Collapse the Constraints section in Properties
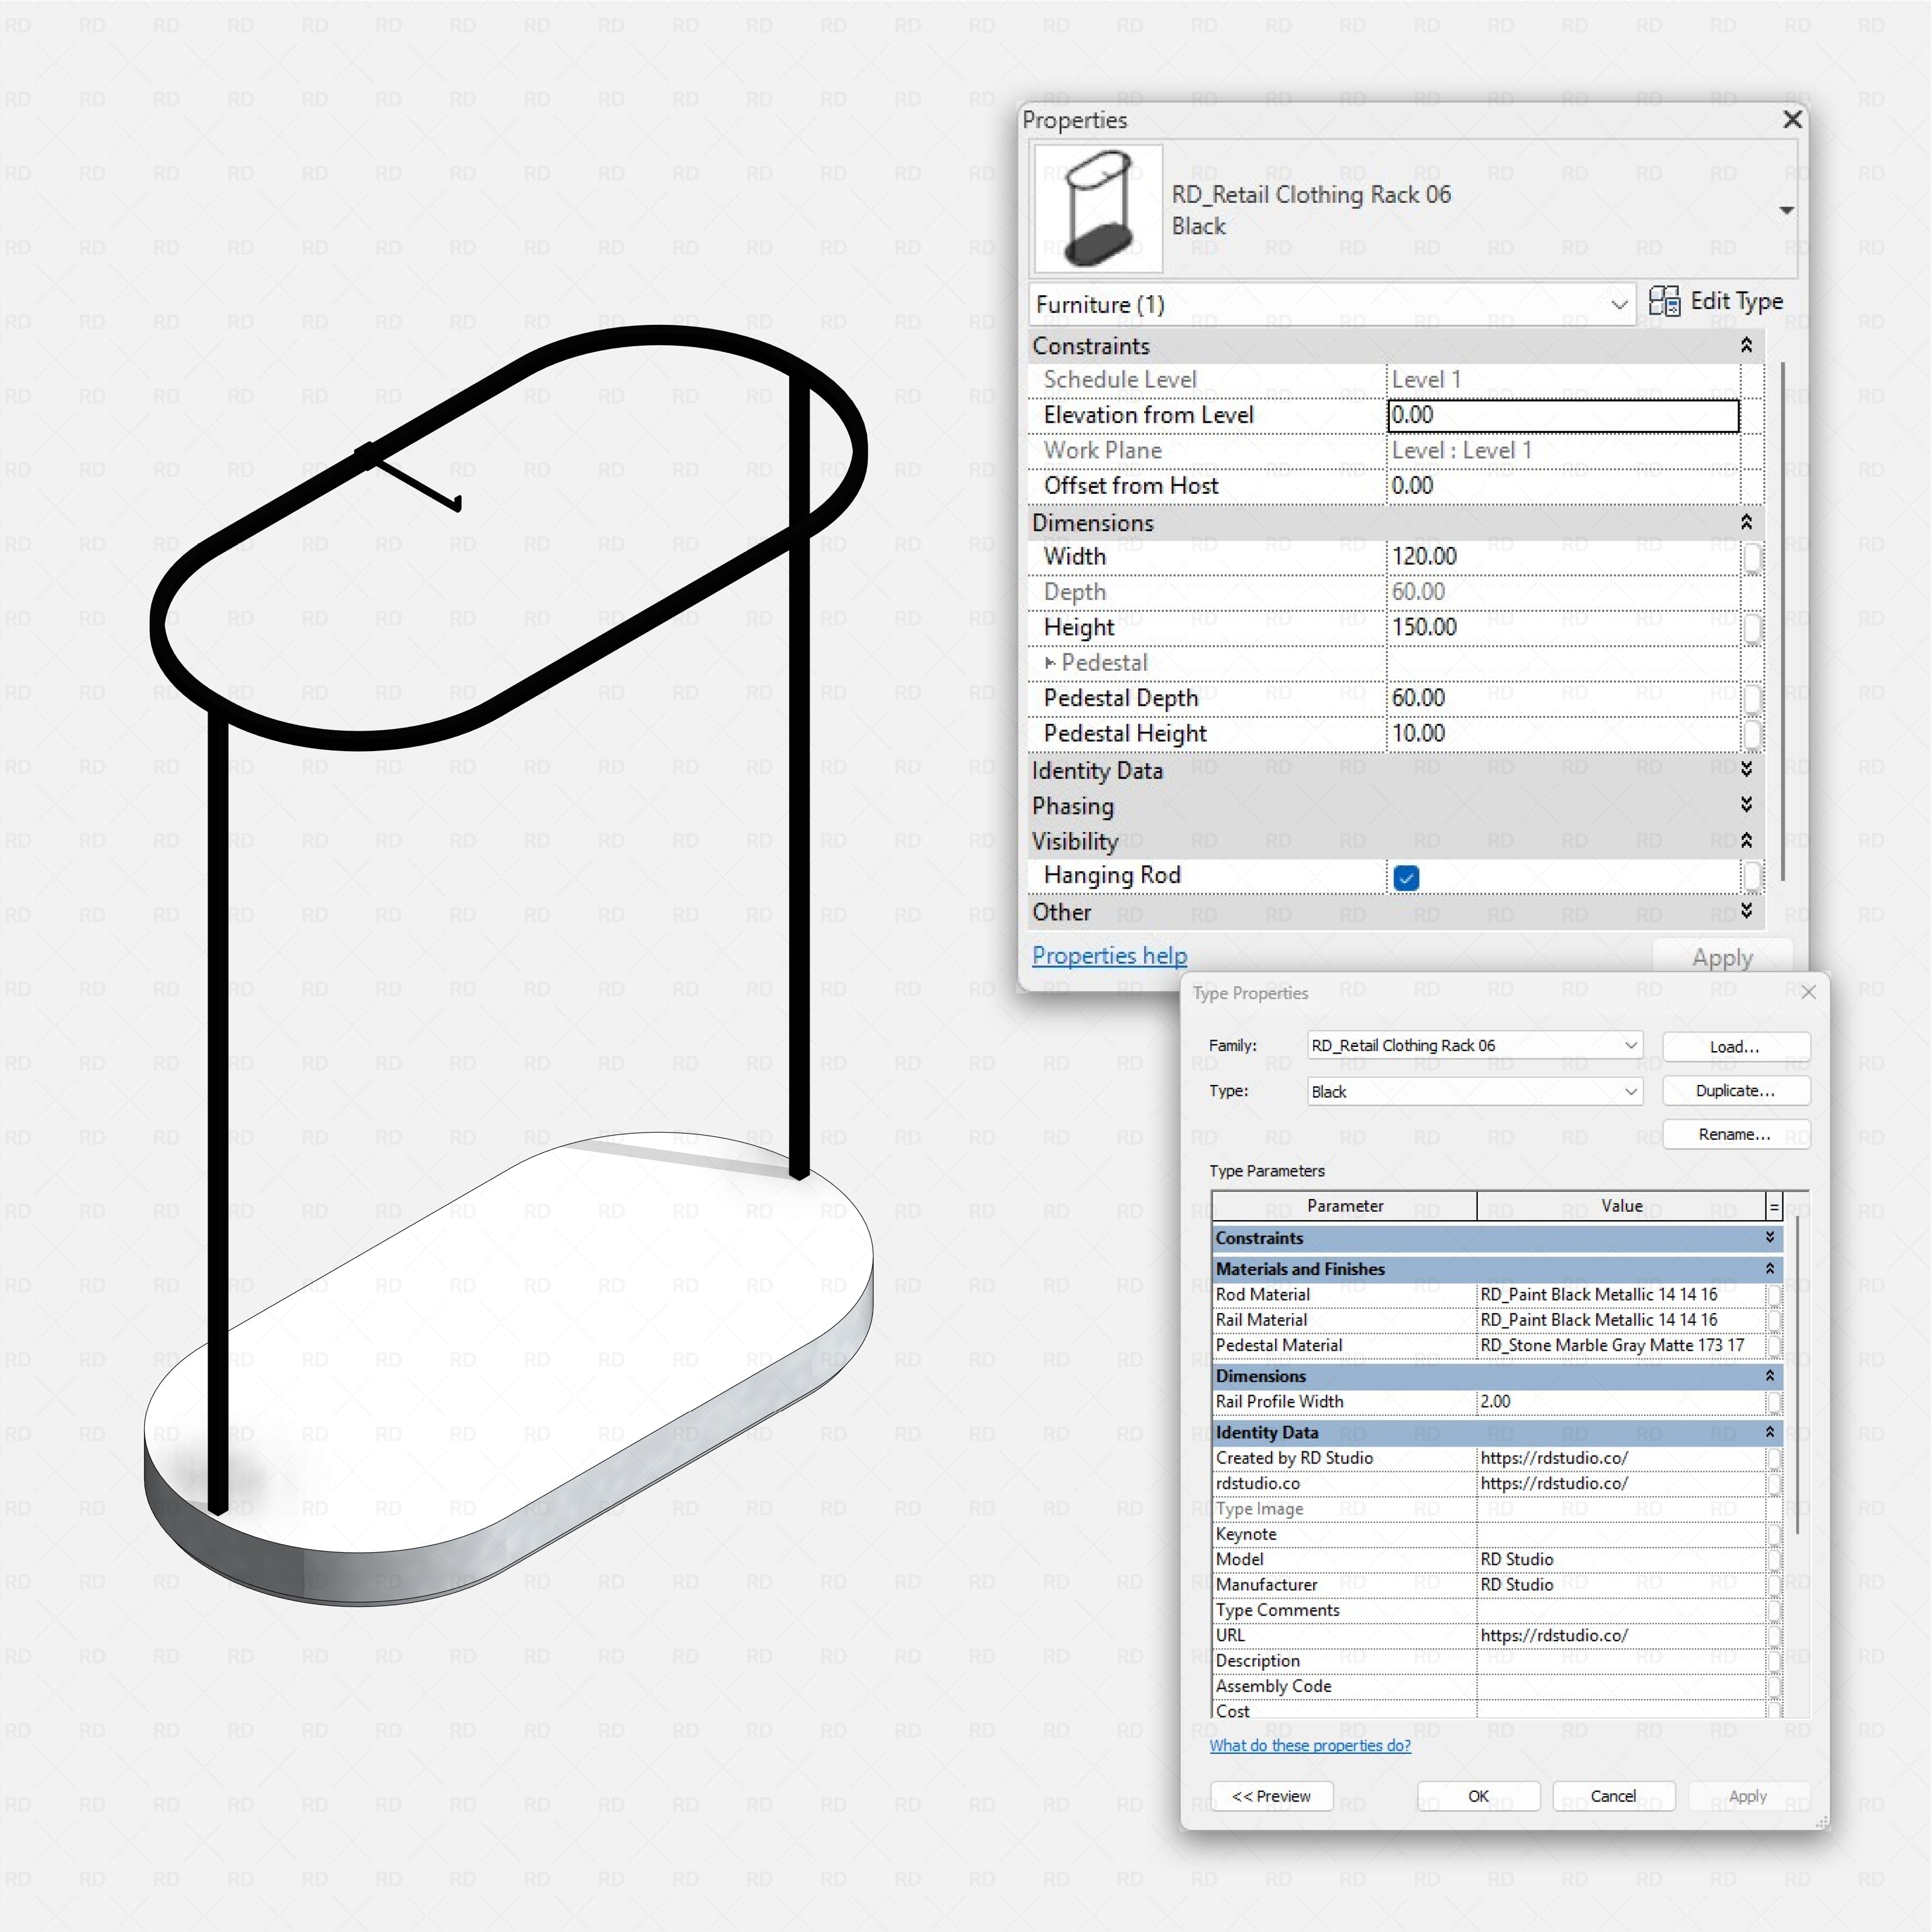 coord(1746,345)
